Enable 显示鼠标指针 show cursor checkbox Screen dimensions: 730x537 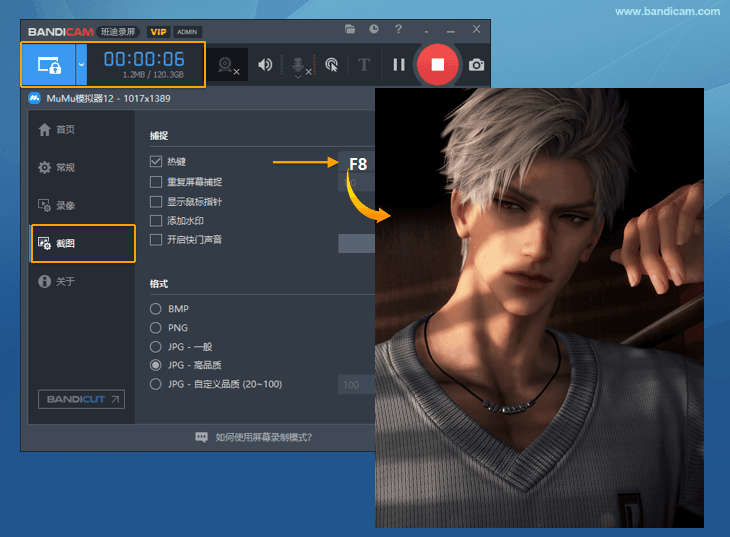(156, 202)
